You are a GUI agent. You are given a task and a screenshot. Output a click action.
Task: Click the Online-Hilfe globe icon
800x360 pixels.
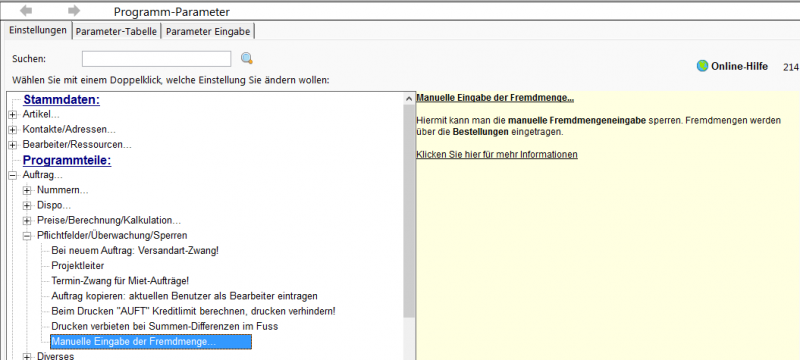pos(702,66)
